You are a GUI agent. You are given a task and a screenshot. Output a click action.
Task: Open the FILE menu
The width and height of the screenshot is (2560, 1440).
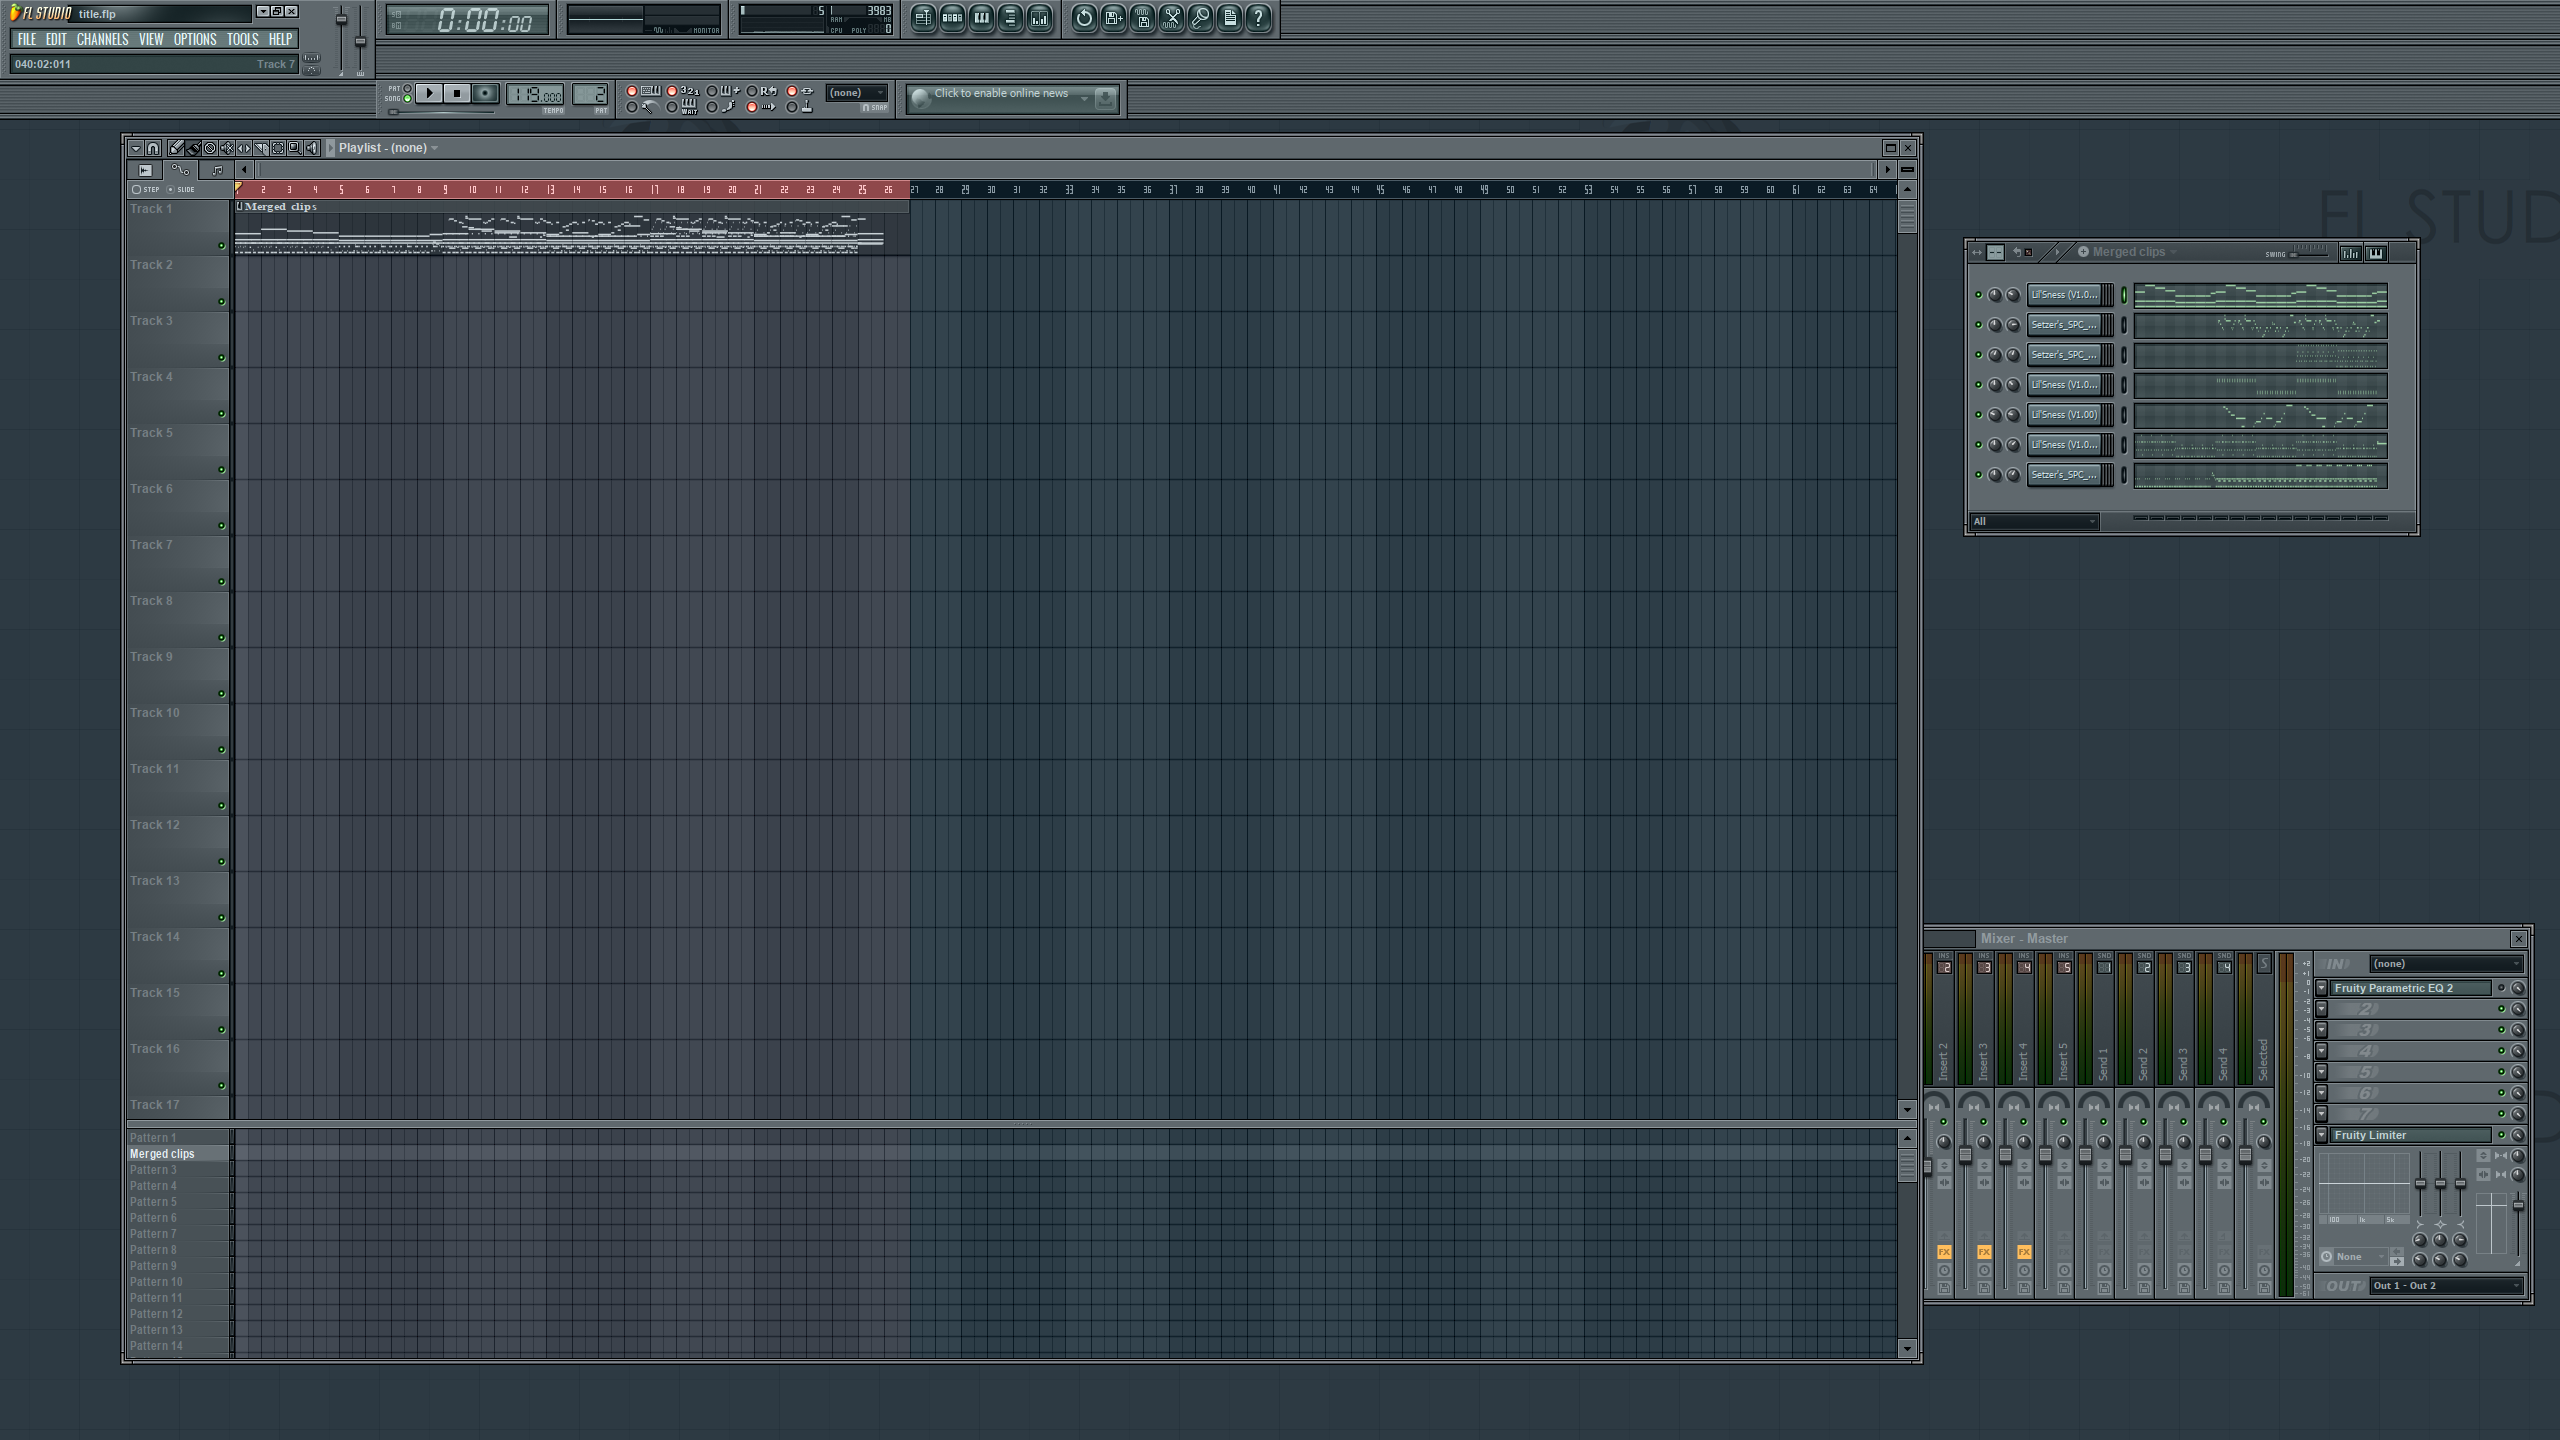[27, 39]
